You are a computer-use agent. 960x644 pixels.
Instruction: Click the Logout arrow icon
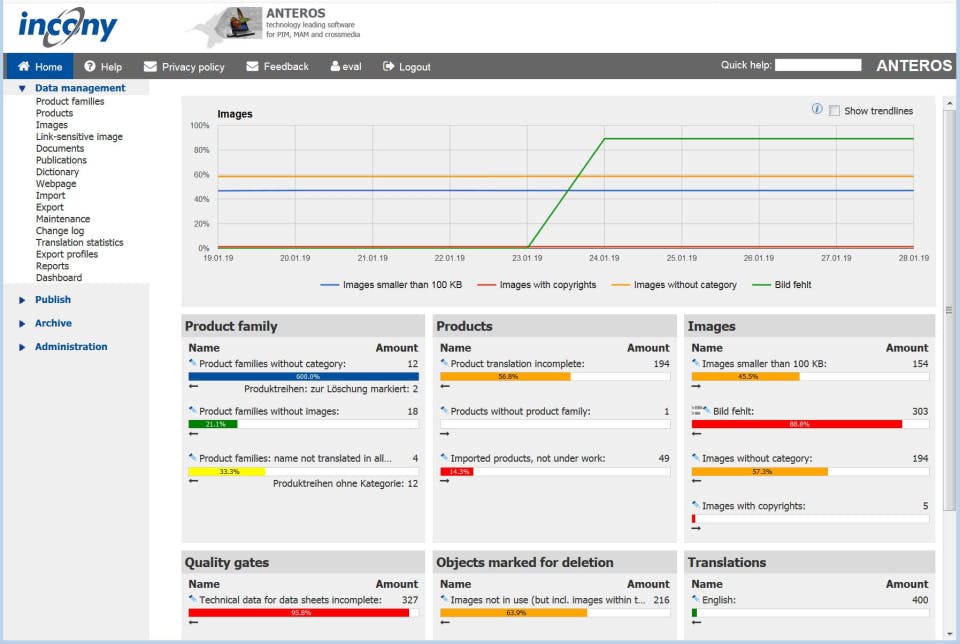point(388,66)
